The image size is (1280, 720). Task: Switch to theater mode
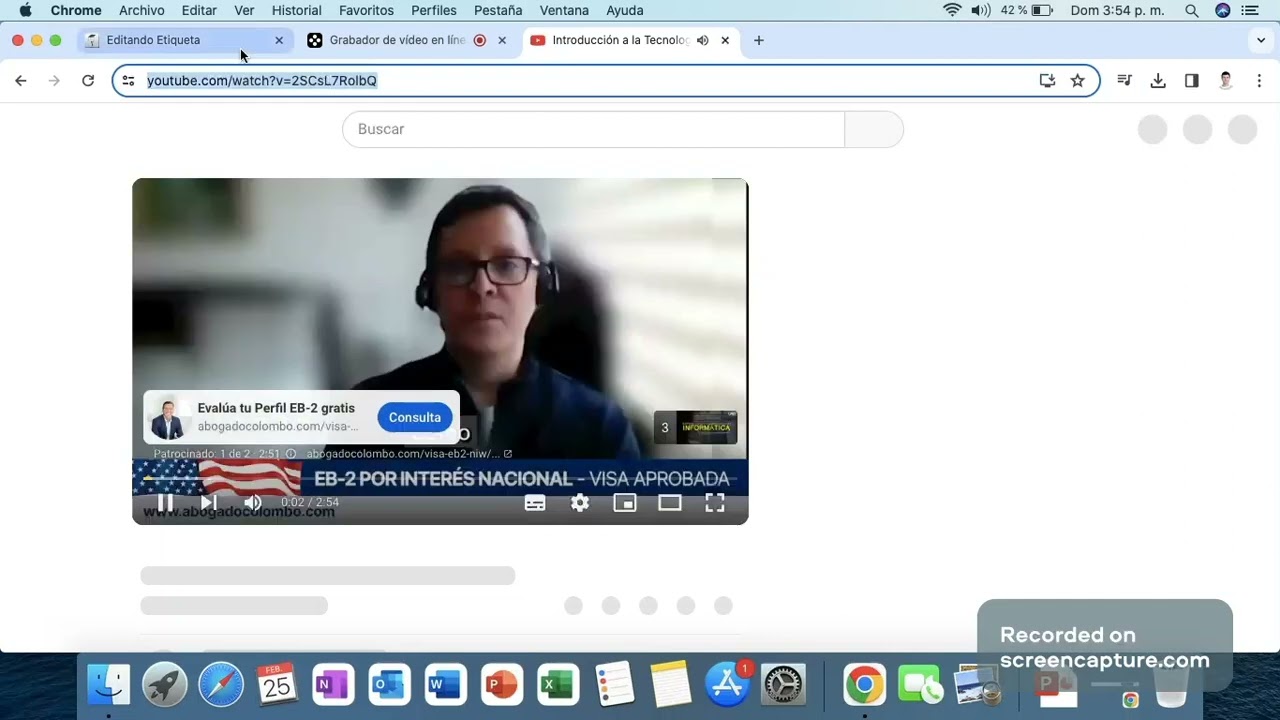click(x=669, y=503)
